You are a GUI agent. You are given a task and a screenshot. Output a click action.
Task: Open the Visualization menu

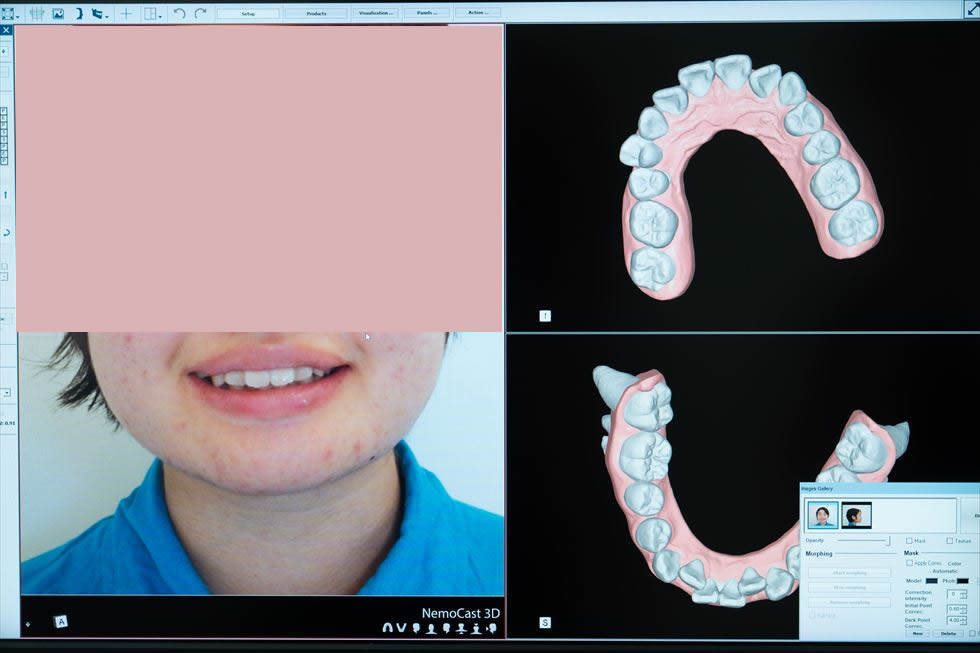point(375,13)
